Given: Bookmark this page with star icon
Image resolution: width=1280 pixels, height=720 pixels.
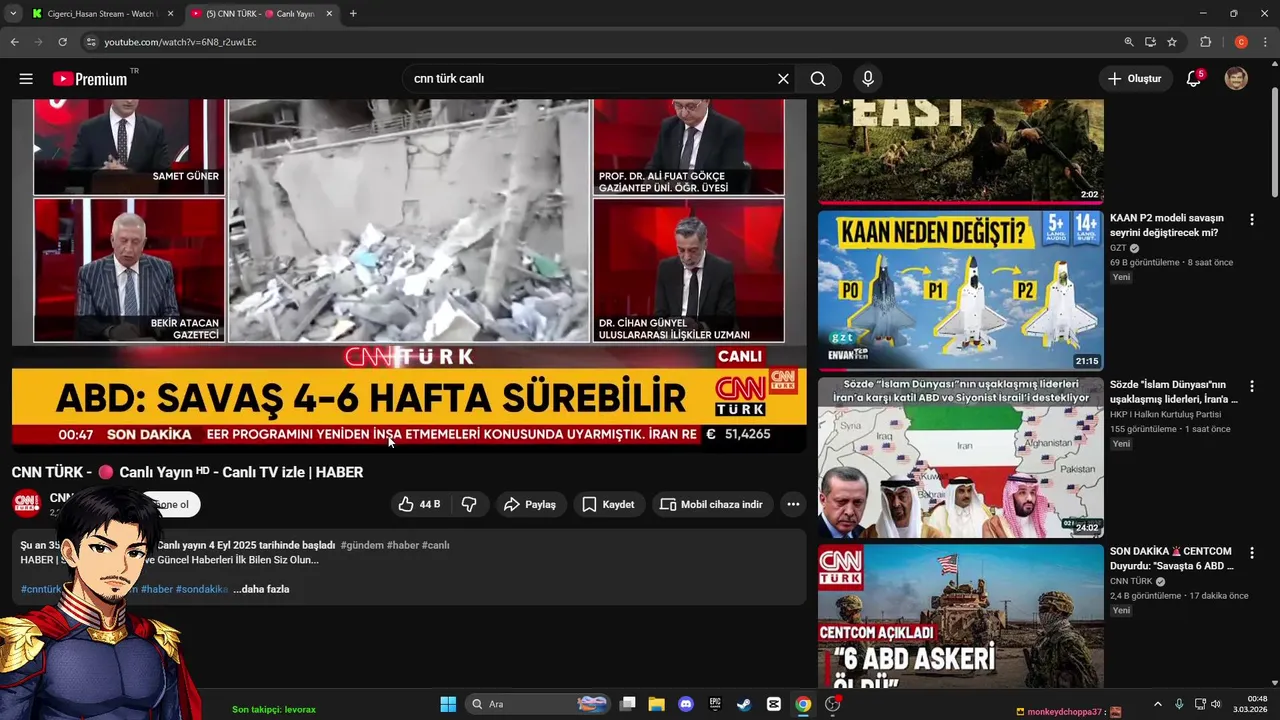Looking at the screenshot, I should pyautogui.click(x=1172, y=42).
